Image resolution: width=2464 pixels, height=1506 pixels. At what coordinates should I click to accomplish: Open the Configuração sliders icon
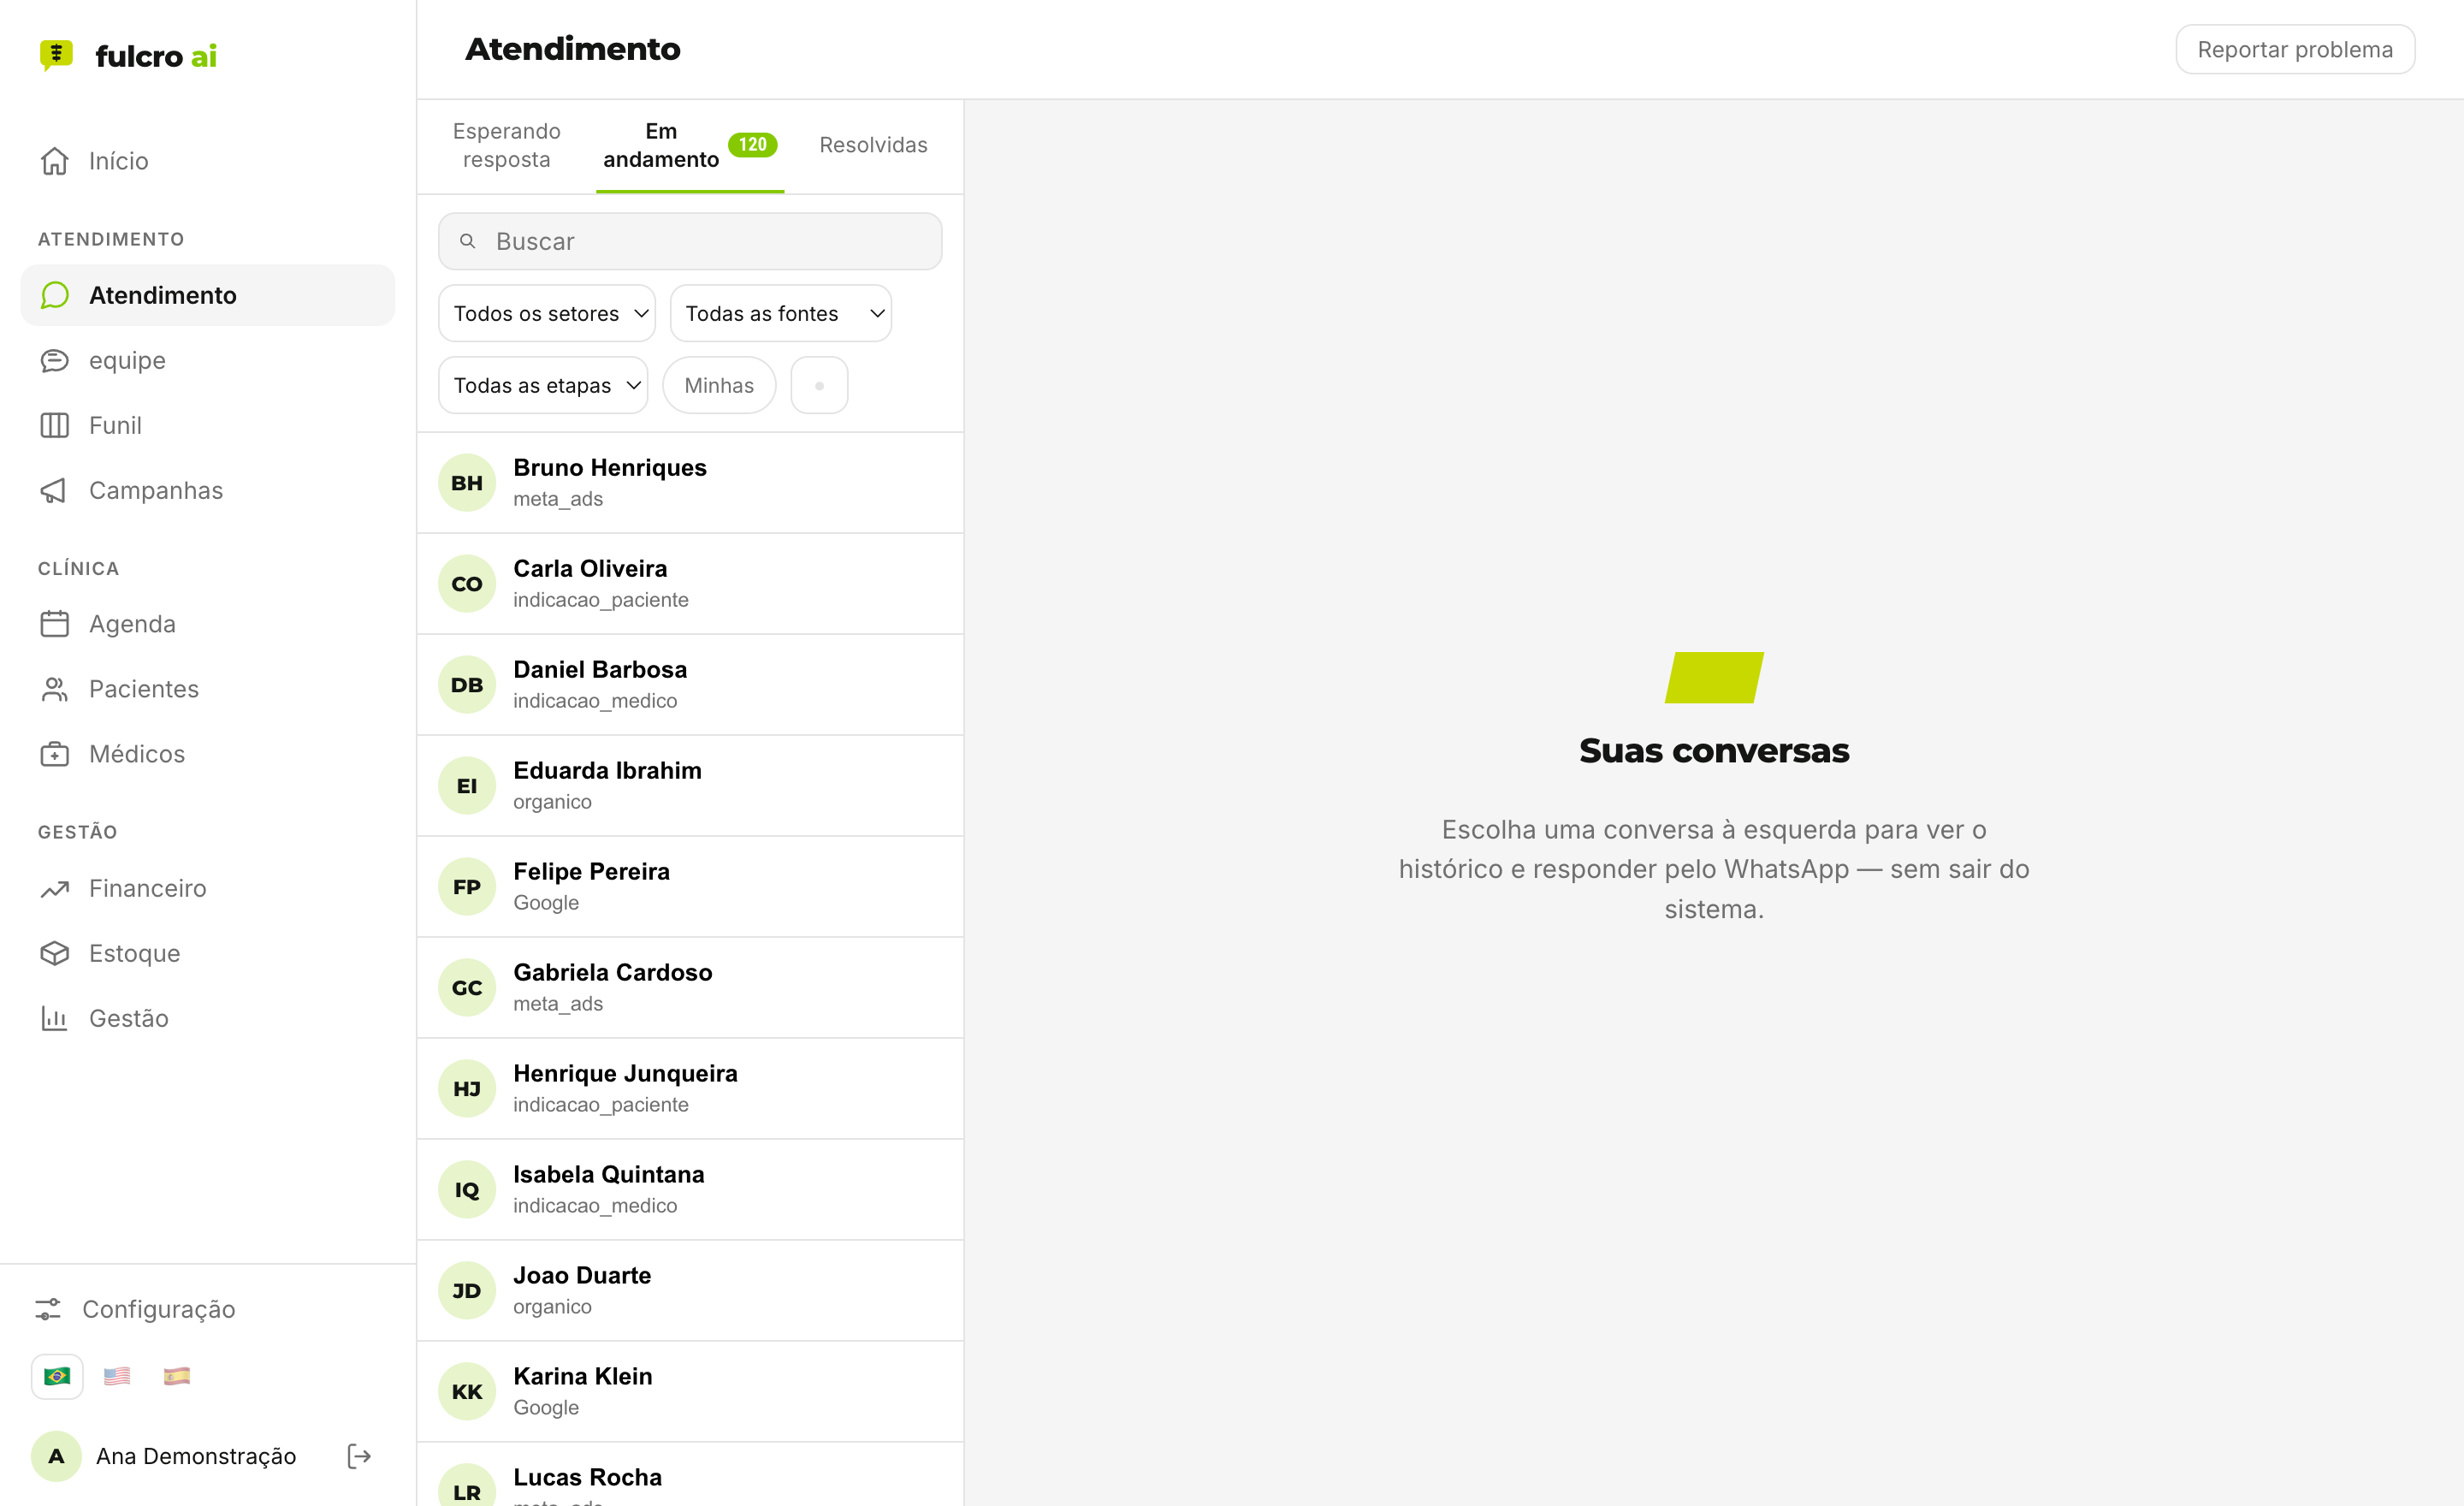48,1309
